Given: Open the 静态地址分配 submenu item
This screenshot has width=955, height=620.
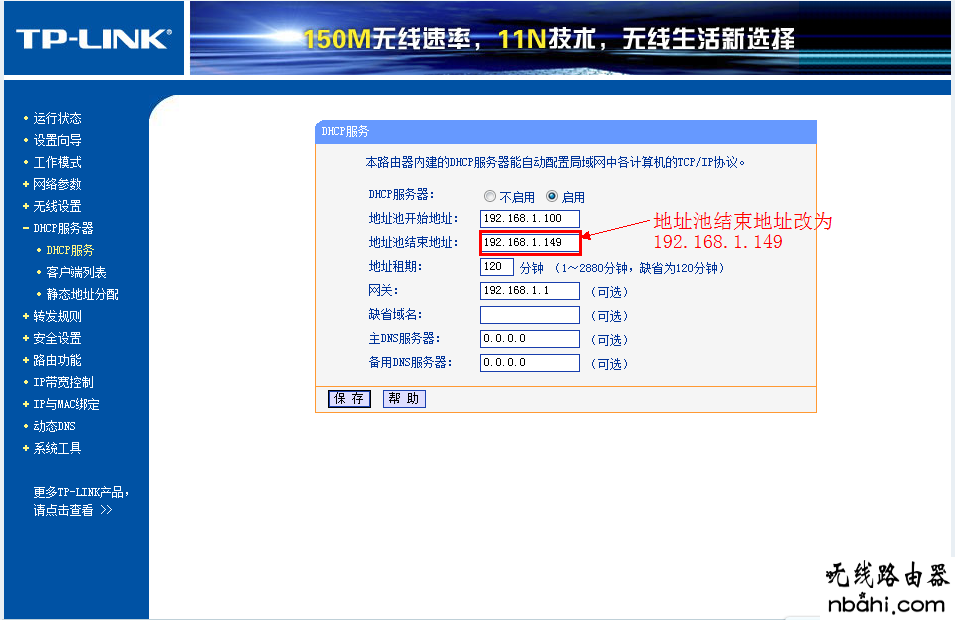Looking at the screenshot, I should 82,294.
